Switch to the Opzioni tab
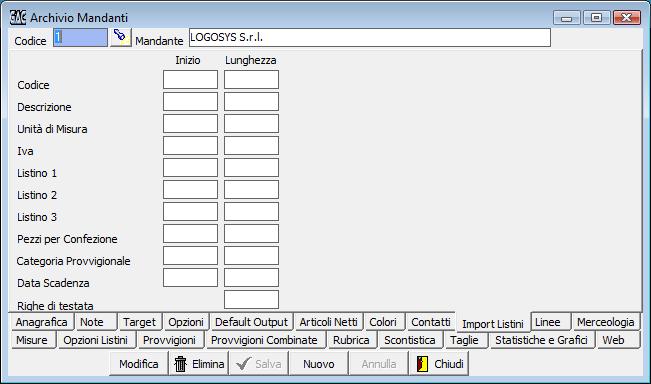Viewport: 651px width, 384px height. click(186, 322)
